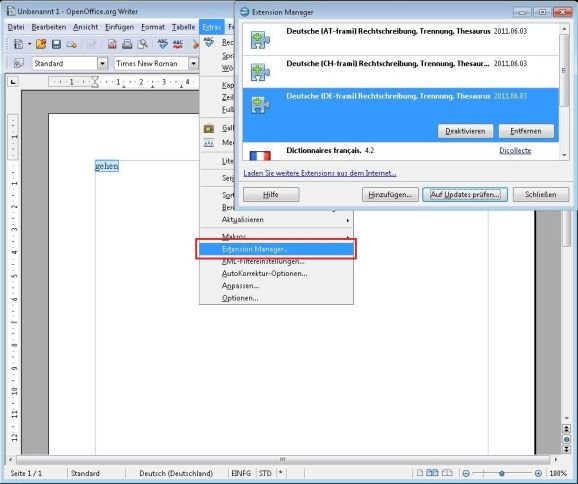Click the extension list scrollbar down arrow

564,155
